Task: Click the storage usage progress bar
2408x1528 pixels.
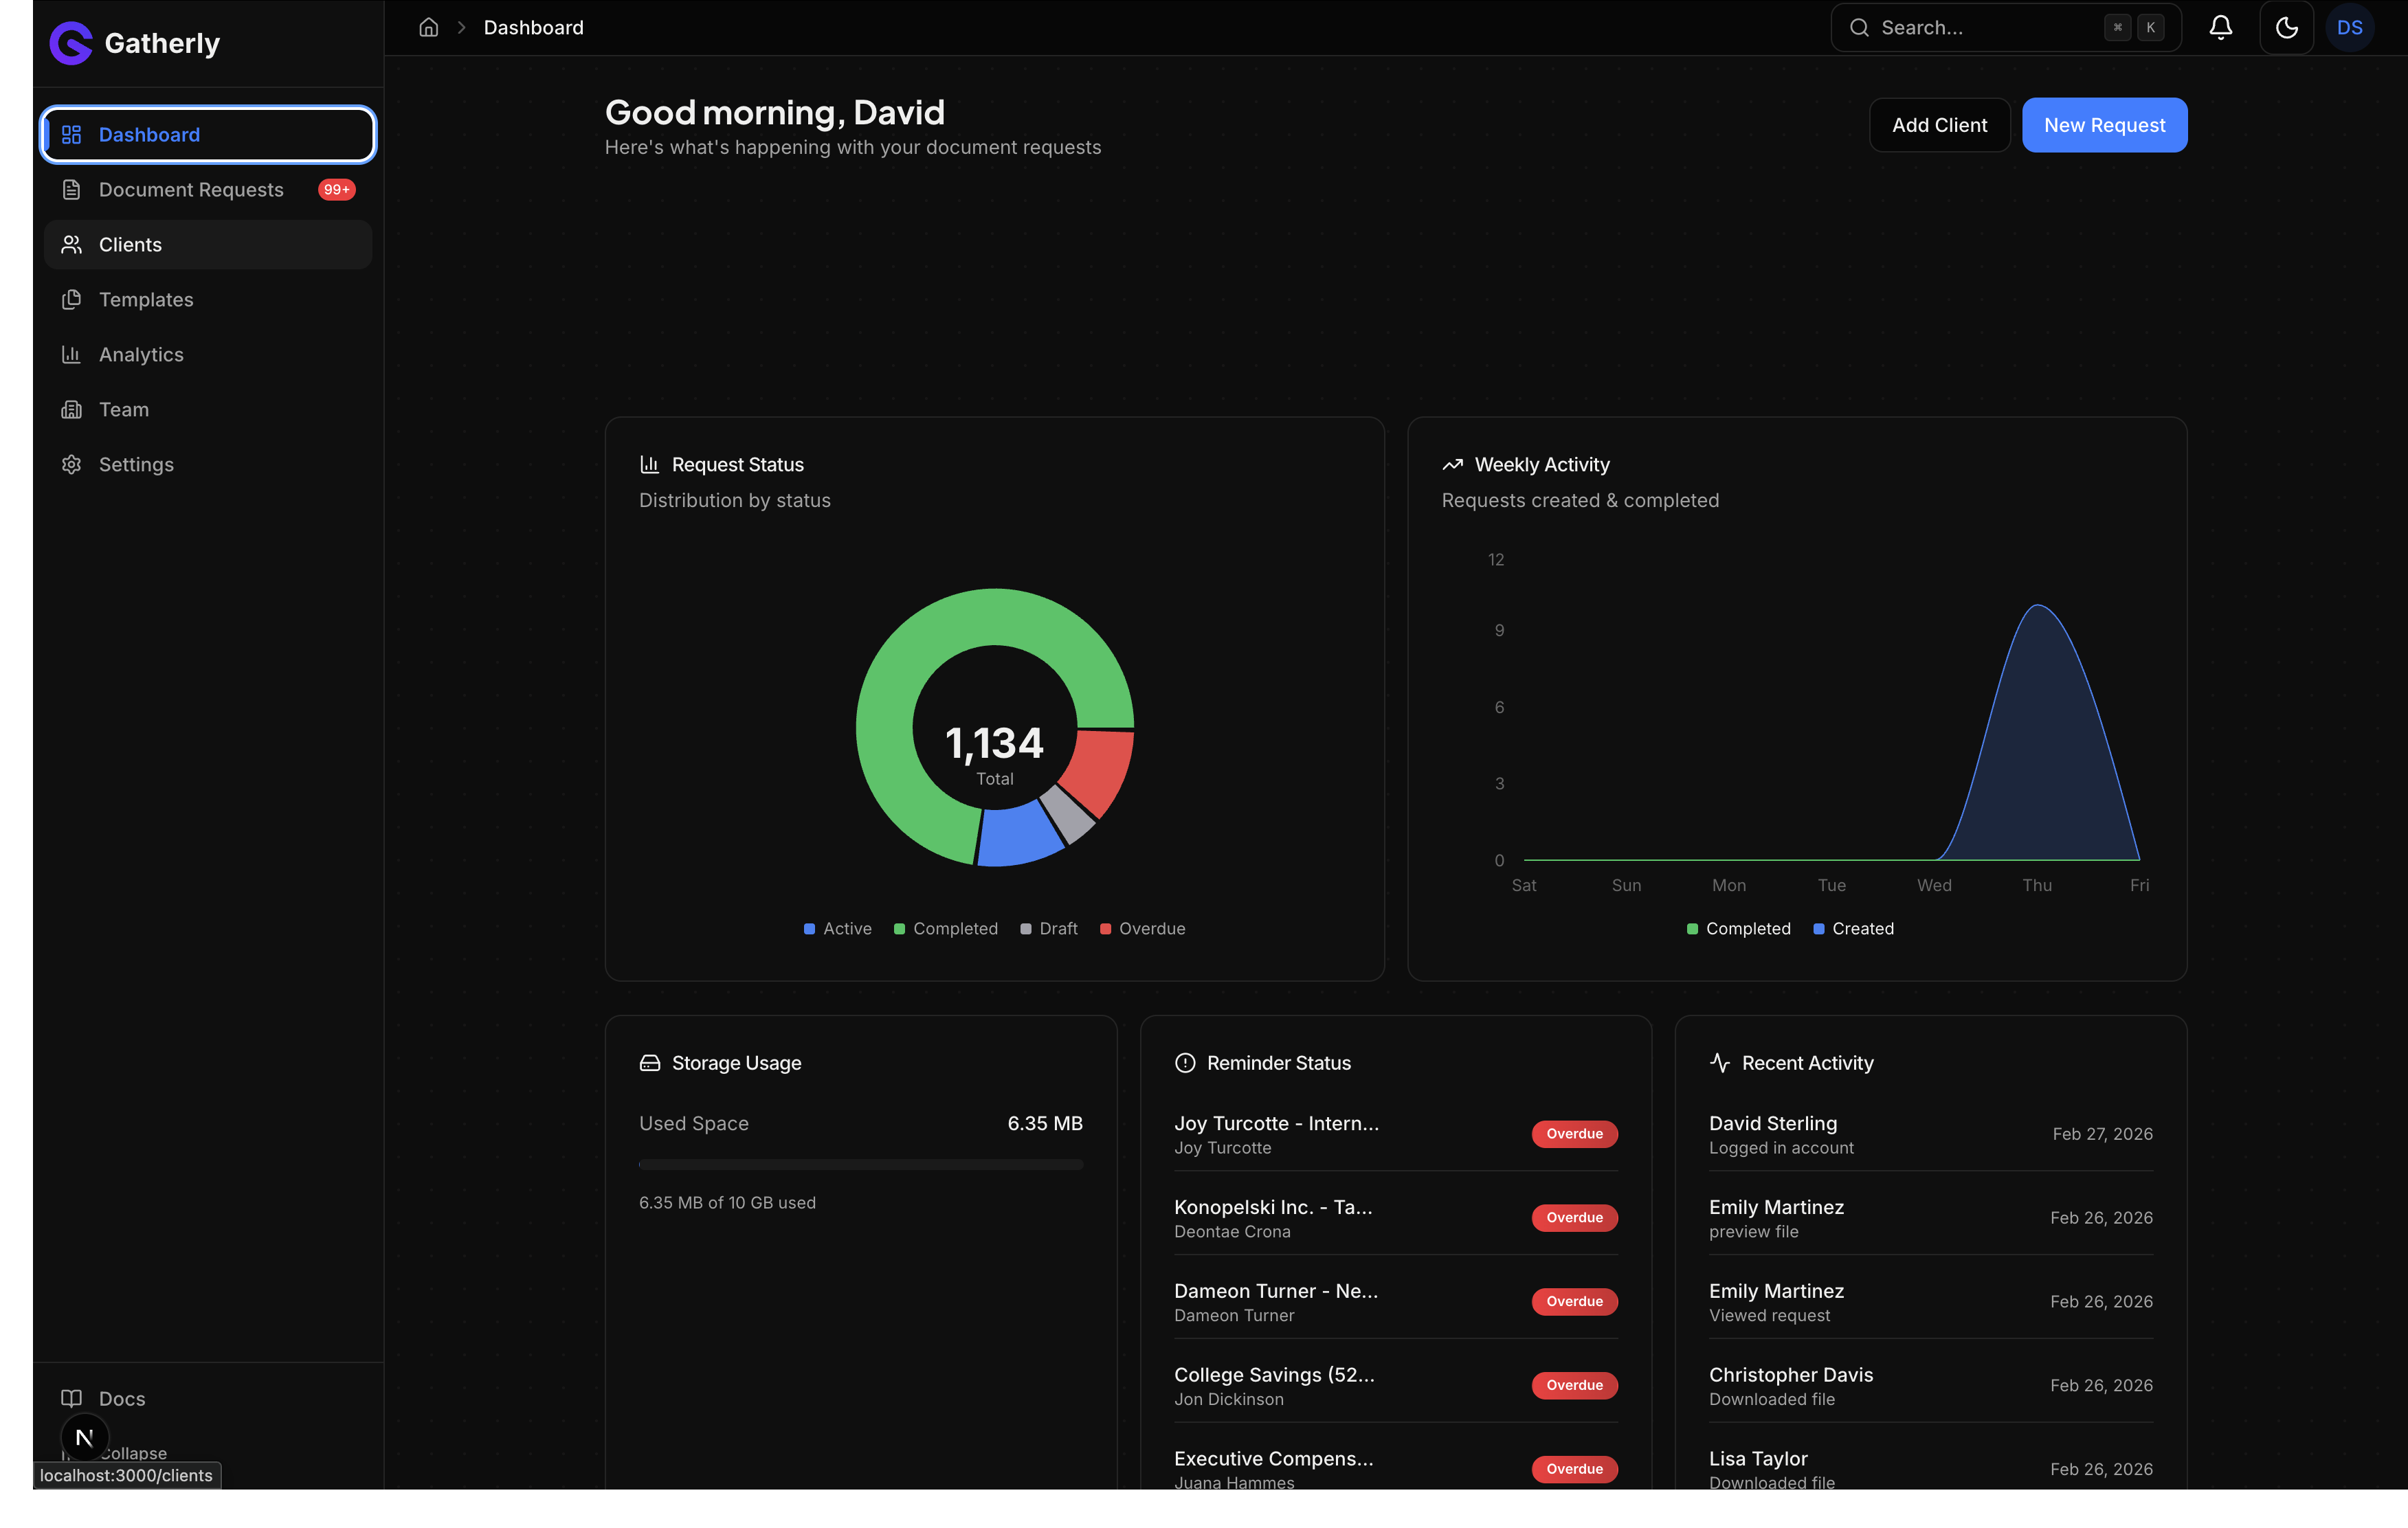Action: point(860,1164)
